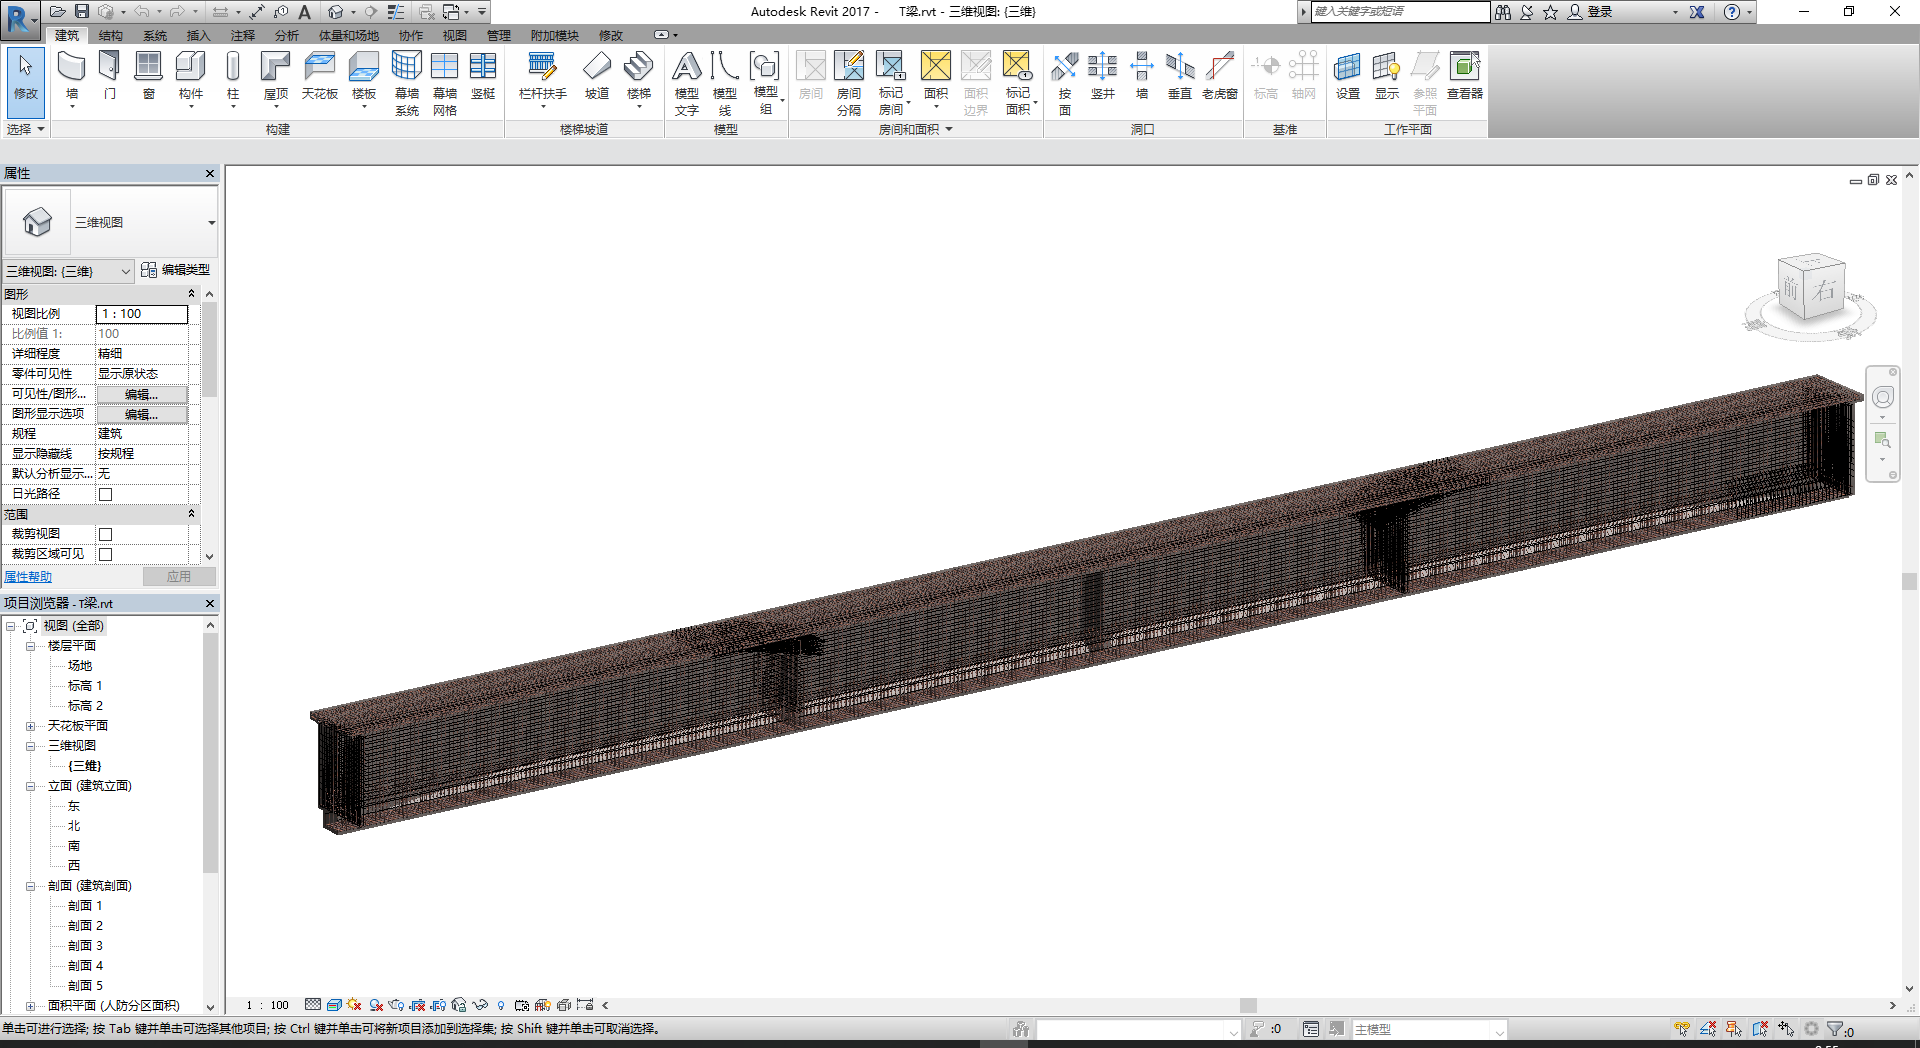Collapse the 剖面 (建筑剖面) tree branch

31,885
